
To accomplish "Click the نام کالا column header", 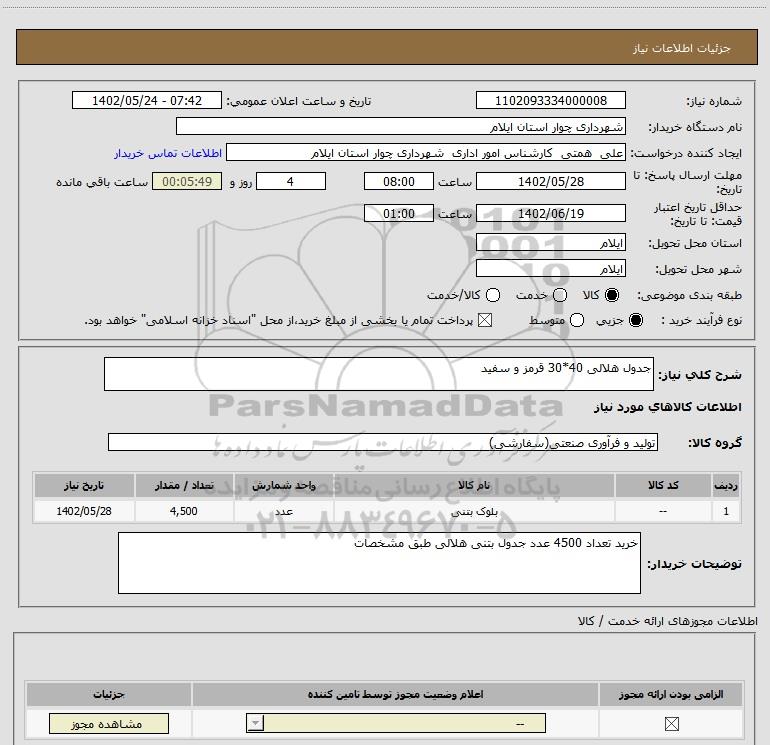I will (x=474, y=485).
